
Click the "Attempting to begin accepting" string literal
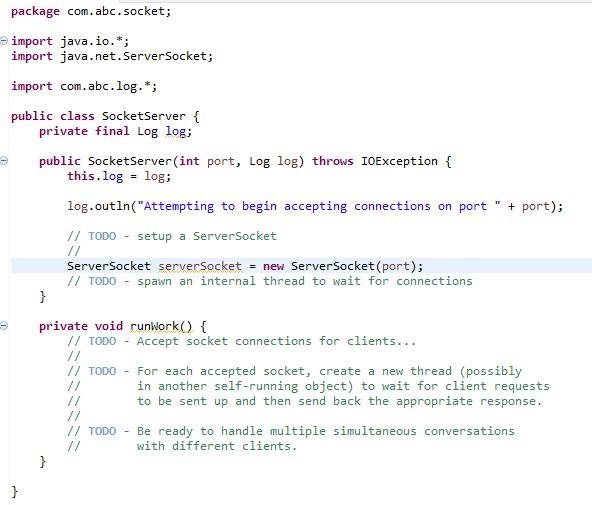(319, 206)
